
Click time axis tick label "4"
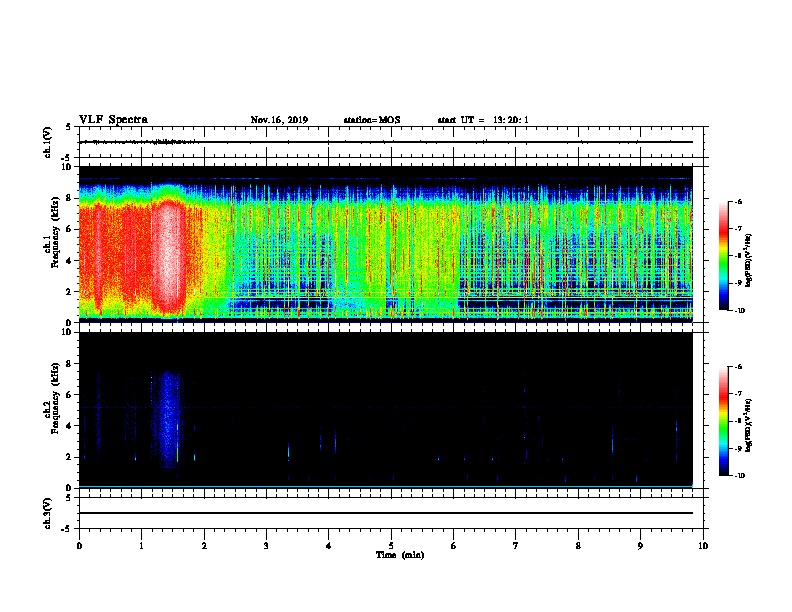pos(328,546)
